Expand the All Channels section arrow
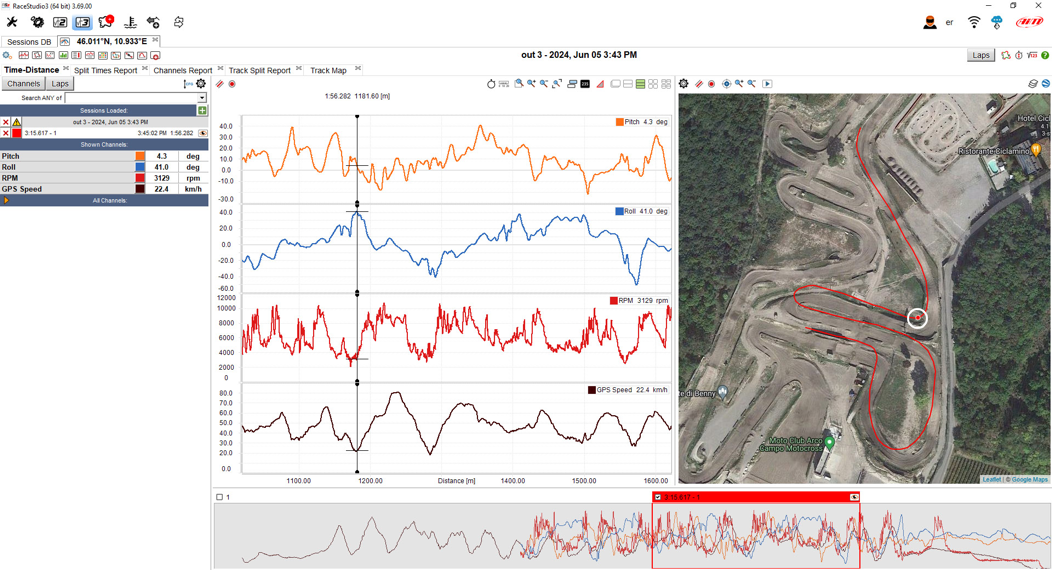 click(x=6, y=200)
